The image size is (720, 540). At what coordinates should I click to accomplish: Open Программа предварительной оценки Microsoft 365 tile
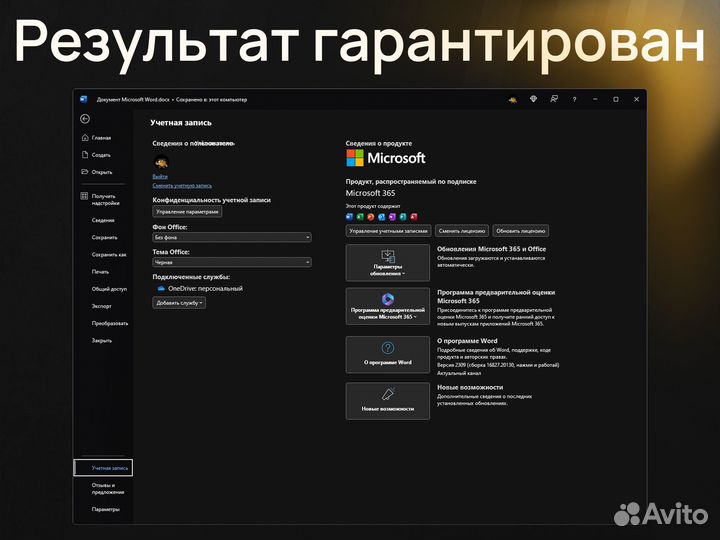[x=388, y=306]
